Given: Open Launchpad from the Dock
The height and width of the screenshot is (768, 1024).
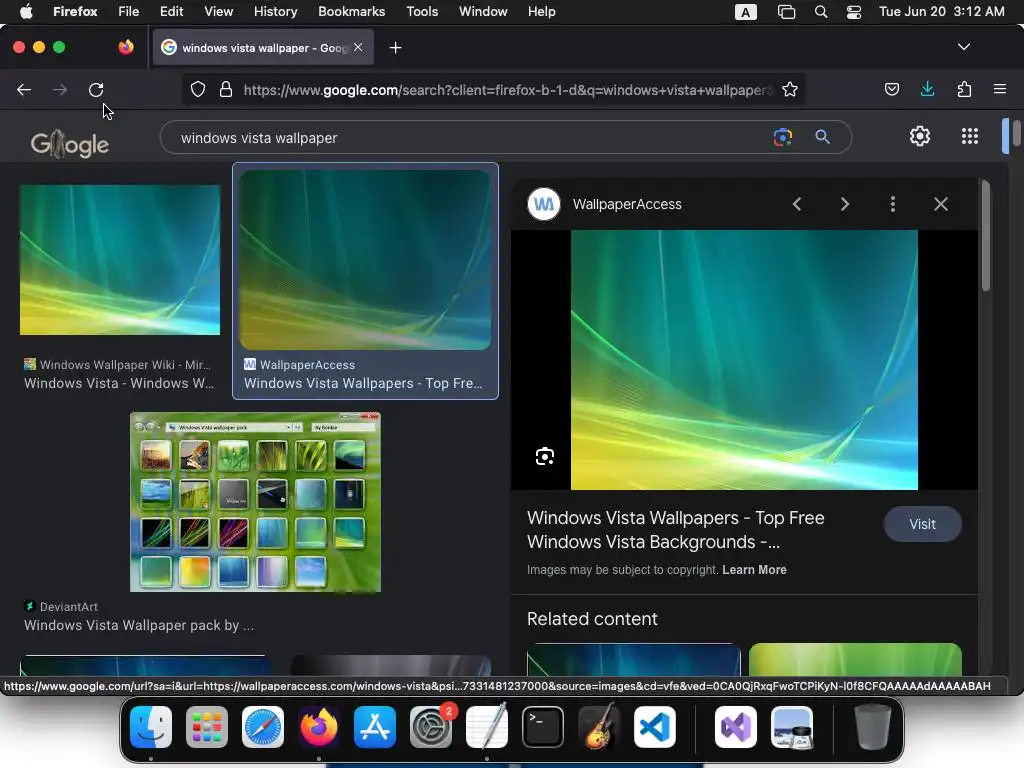Looking at the screenshot, I should [x=206, y=727].
